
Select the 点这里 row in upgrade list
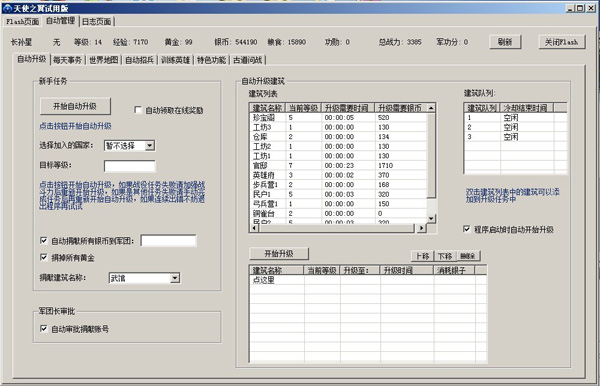pyautogui.click(x=368, y=280)
